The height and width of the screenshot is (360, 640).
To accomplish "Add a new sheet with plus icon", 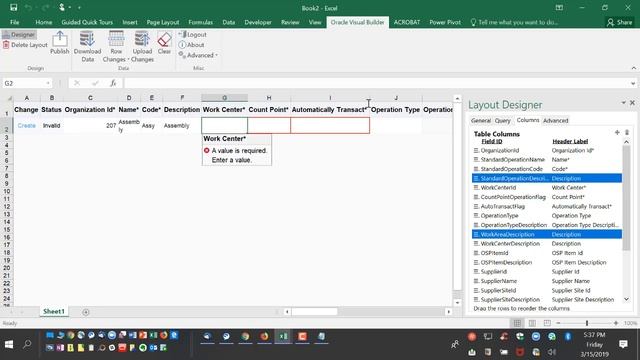I will click(x=86, y=312).
